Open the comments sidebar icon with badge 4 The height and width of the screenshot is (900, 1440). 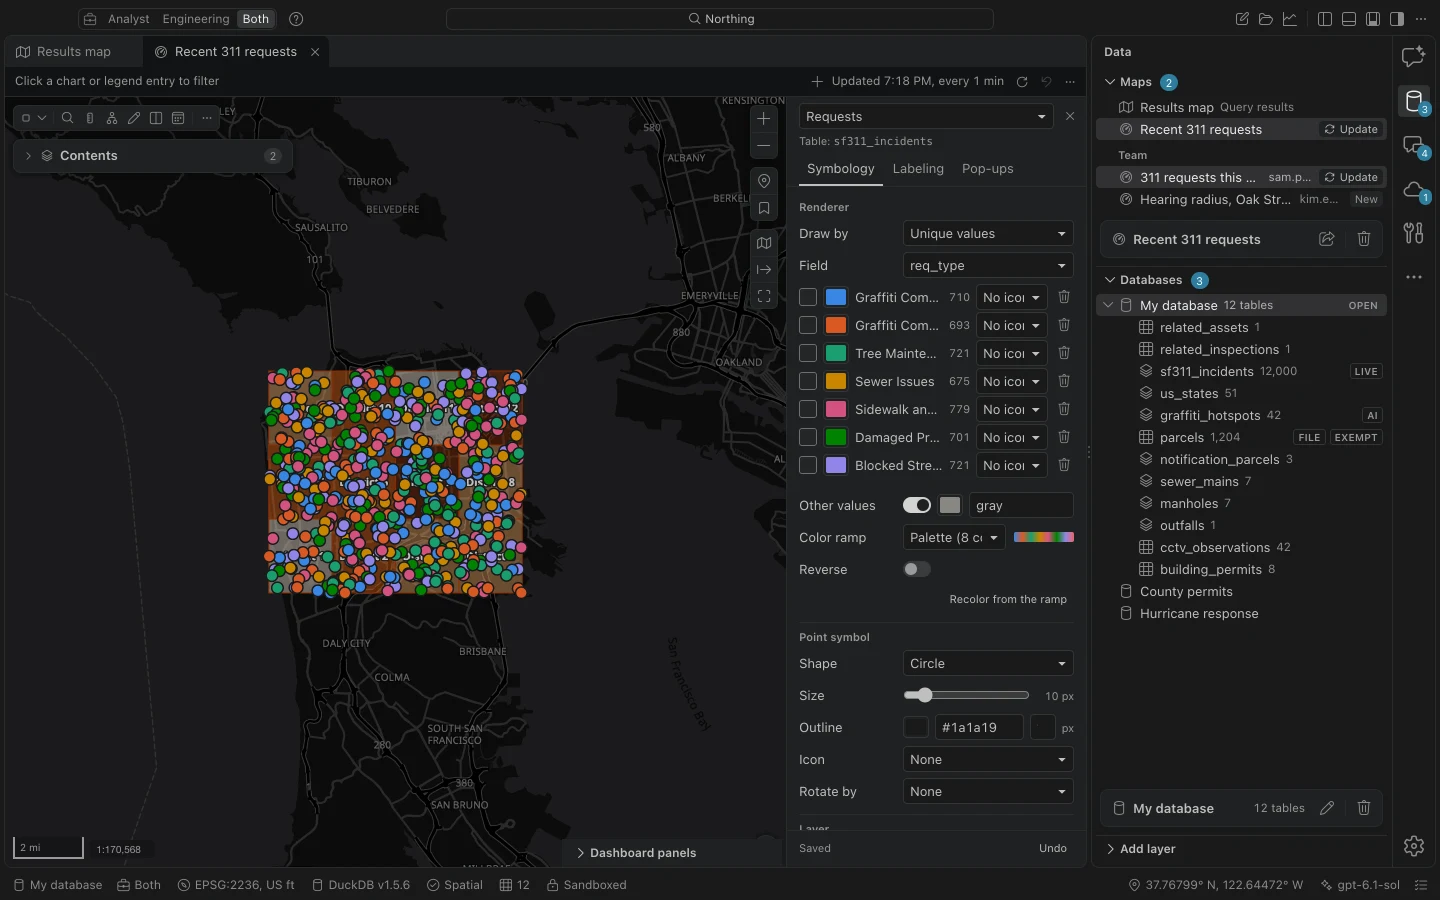[1413, 146]
